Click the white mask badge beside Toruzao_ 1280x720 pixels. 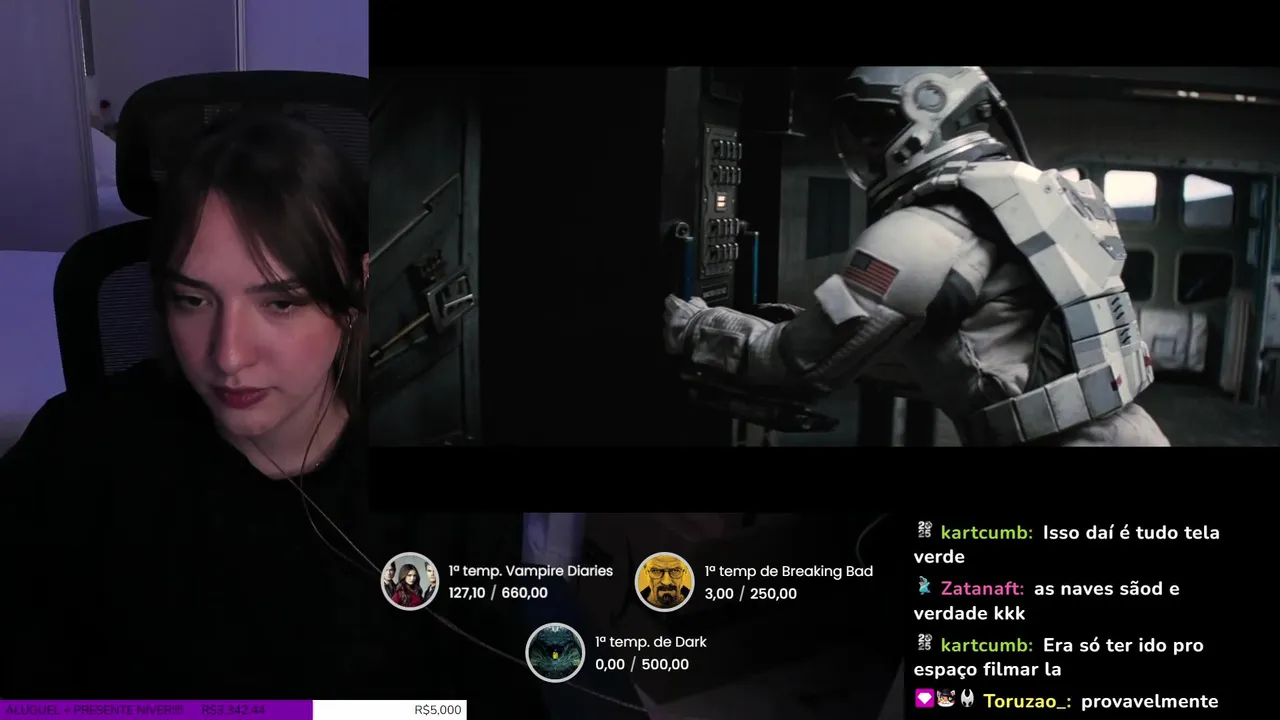(x=967, y=699)
